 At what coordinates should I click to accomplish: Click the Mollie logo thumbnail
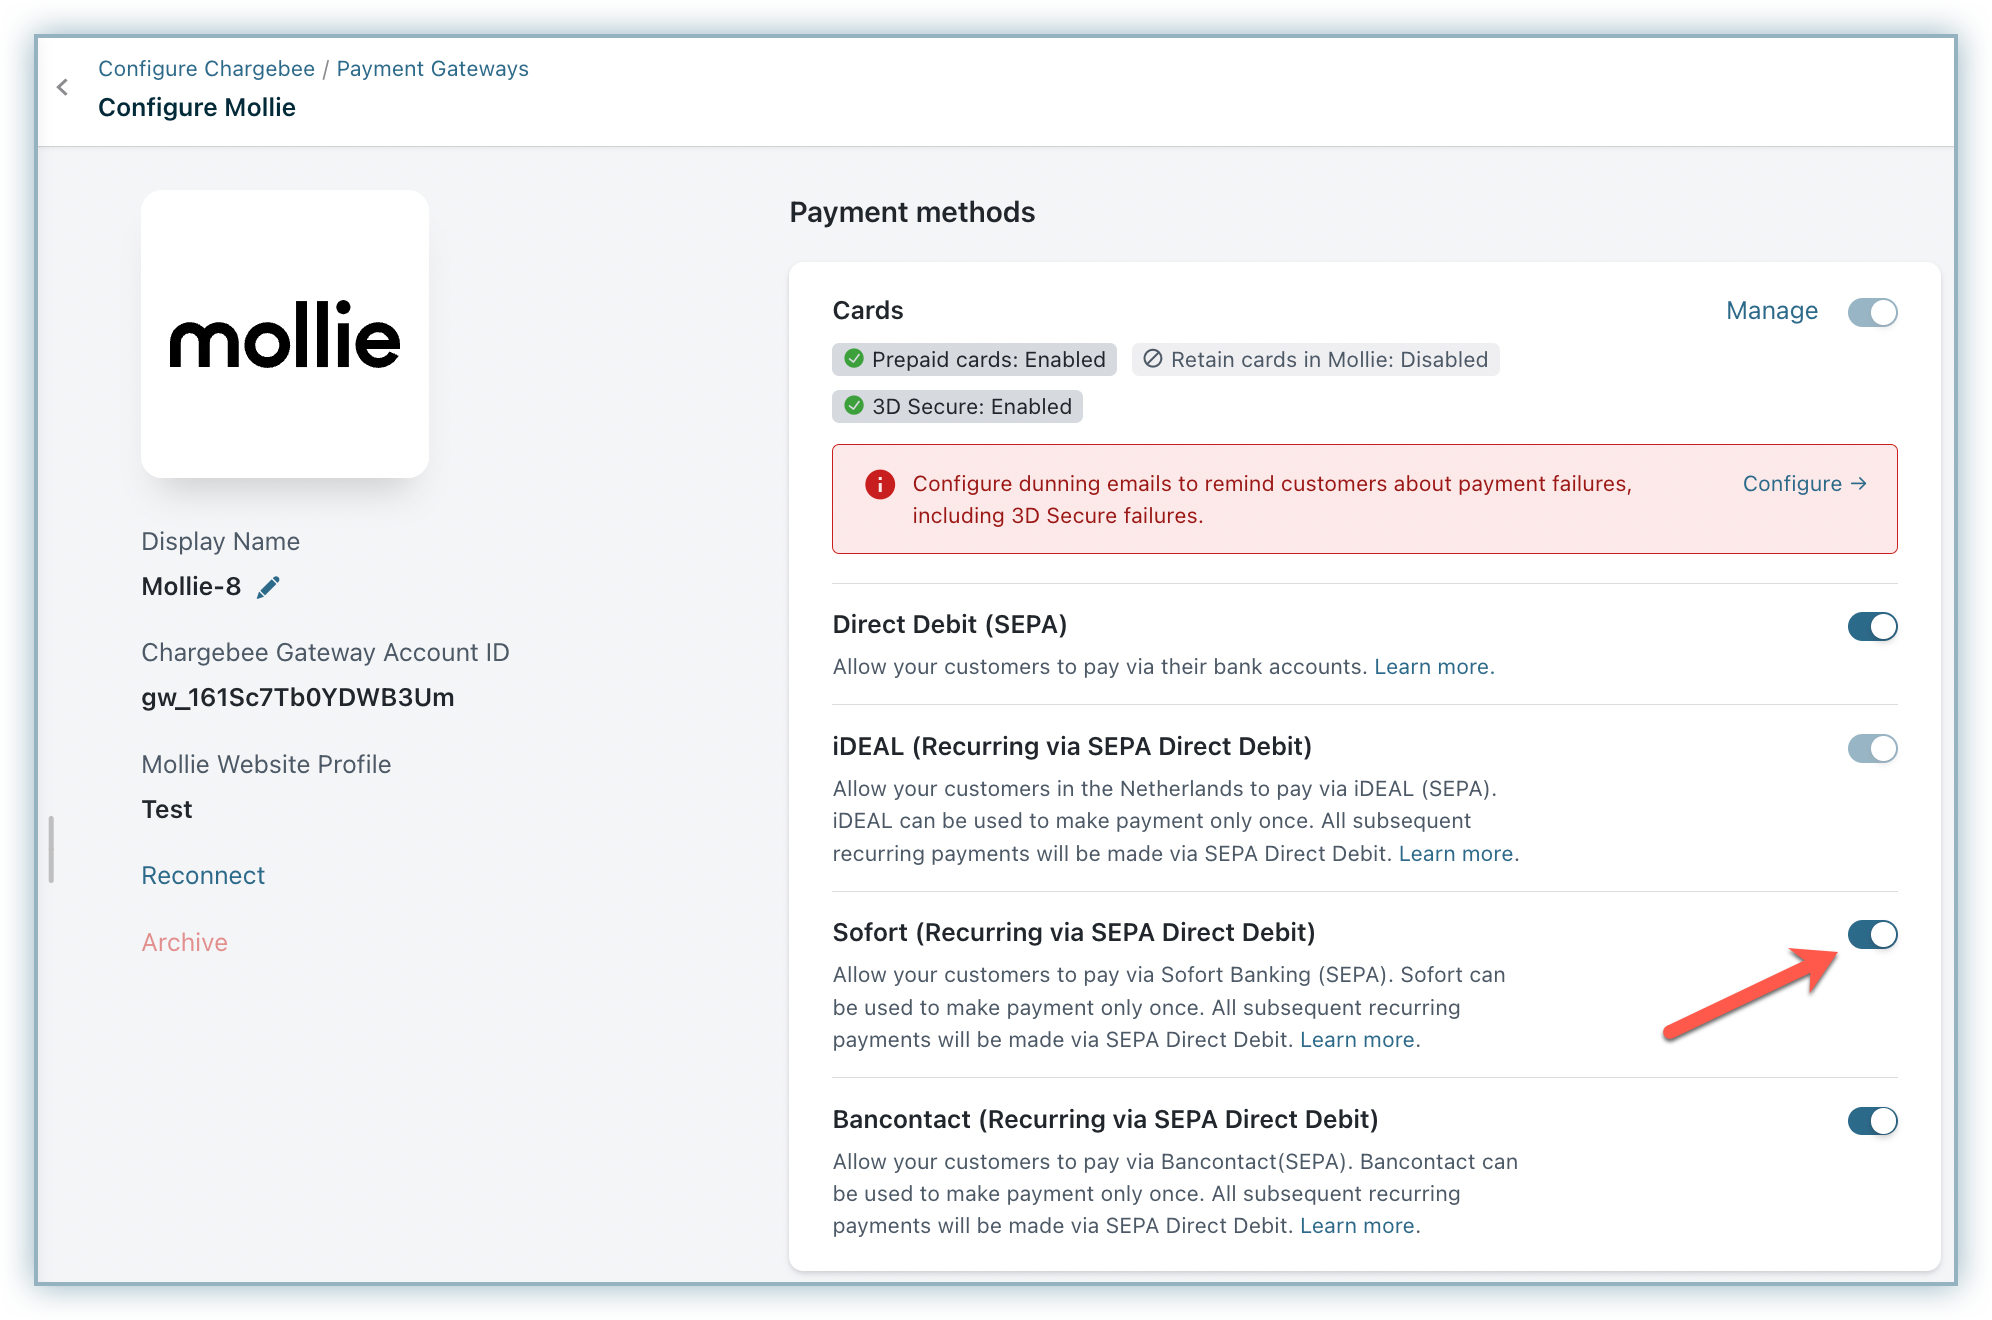click(285, 334)
